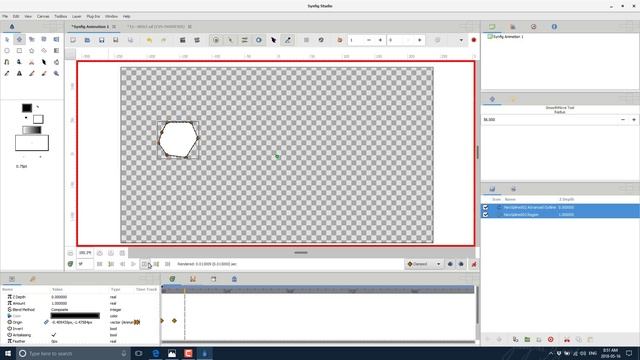The width and height of the screenshot is (640, 360).
Task: Open the File menu
Action: [5, 16]
